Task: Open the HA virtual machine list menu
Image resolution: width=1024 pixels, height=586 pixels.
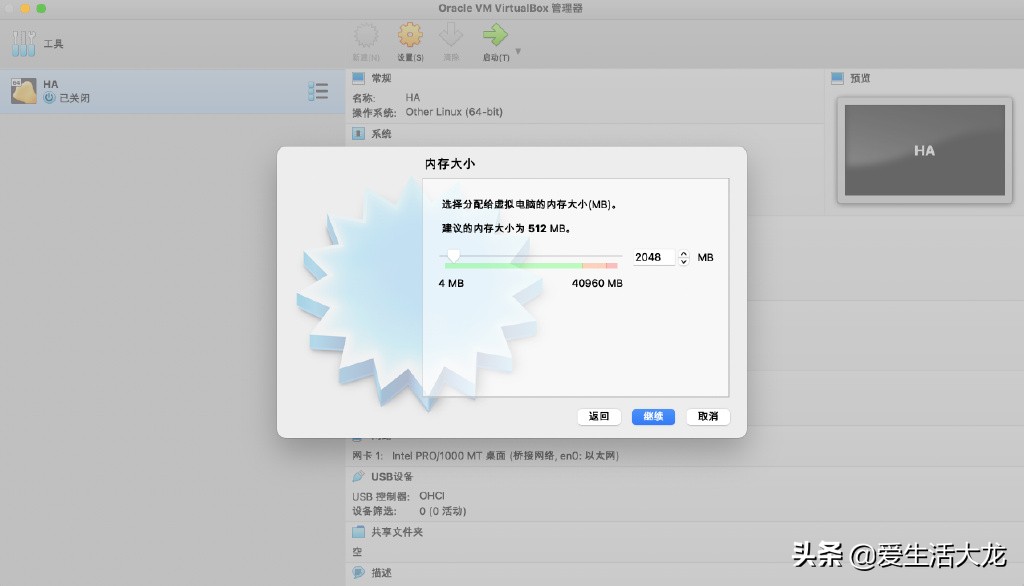Action: pyautogui.click(x=318, y=90)
